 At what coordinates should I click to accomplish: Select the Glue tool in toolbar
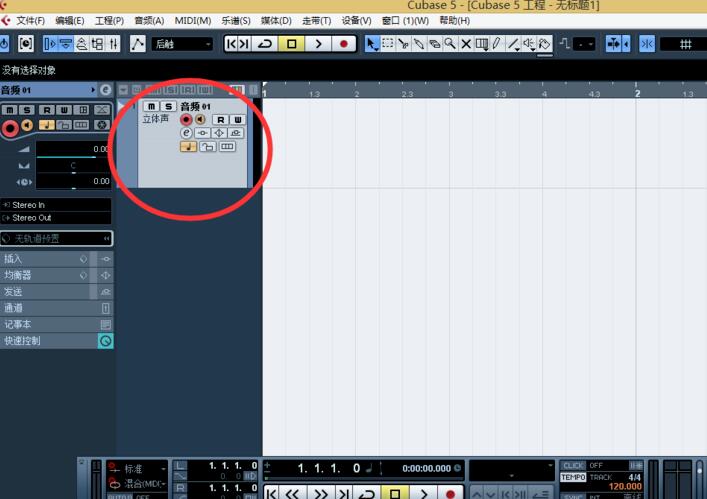coord(419,44)
